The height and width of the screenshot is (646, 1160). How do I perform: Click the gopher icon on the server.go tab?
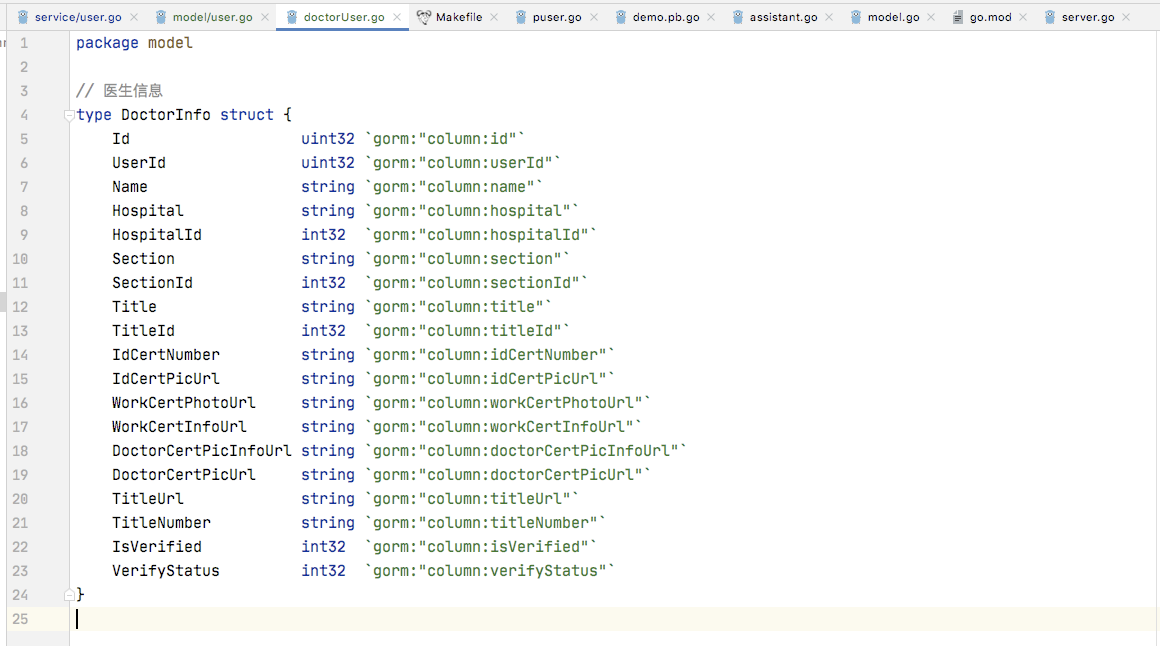pos(1050,17)
